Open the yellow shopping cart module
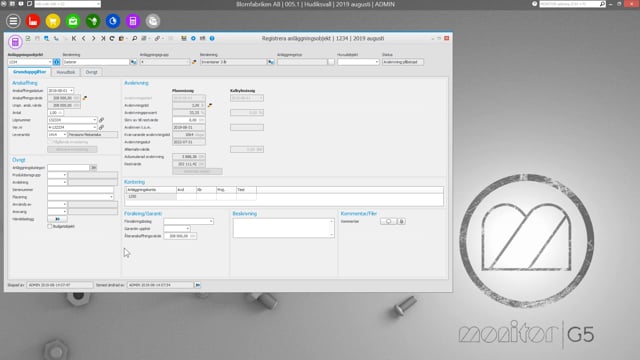640x360 pixels. 53,21
